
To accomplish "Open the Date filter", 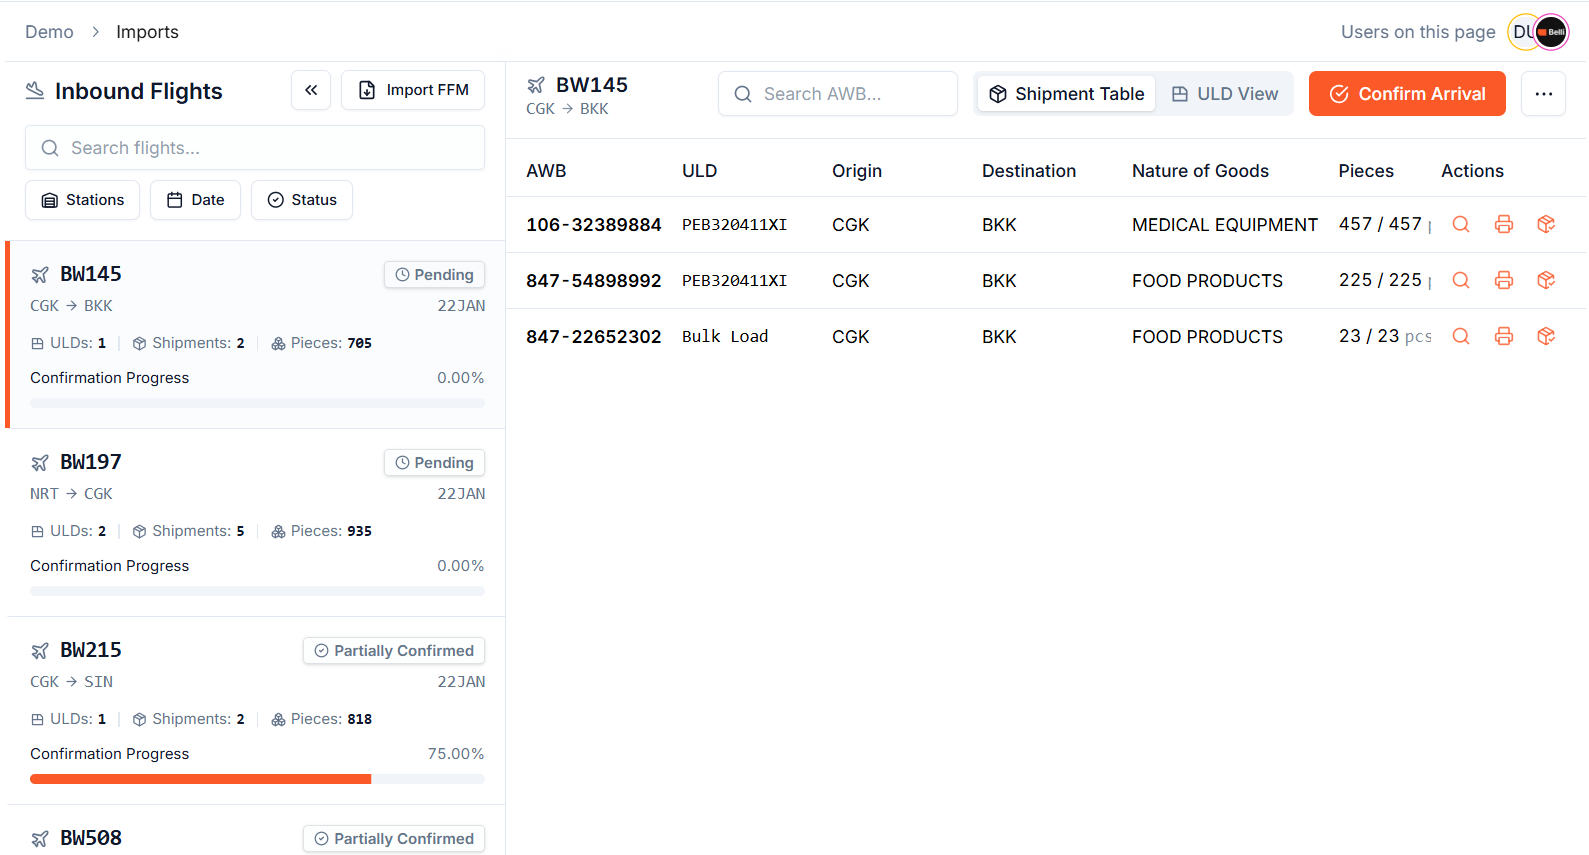I will [195, 200].
